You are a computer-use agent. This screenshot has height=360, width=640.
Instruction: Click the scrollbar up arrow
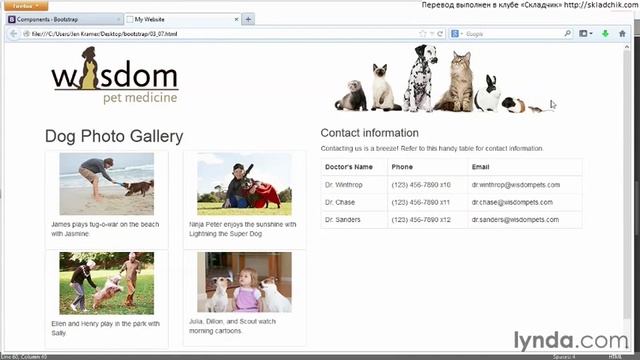click(x=627, y=47)
